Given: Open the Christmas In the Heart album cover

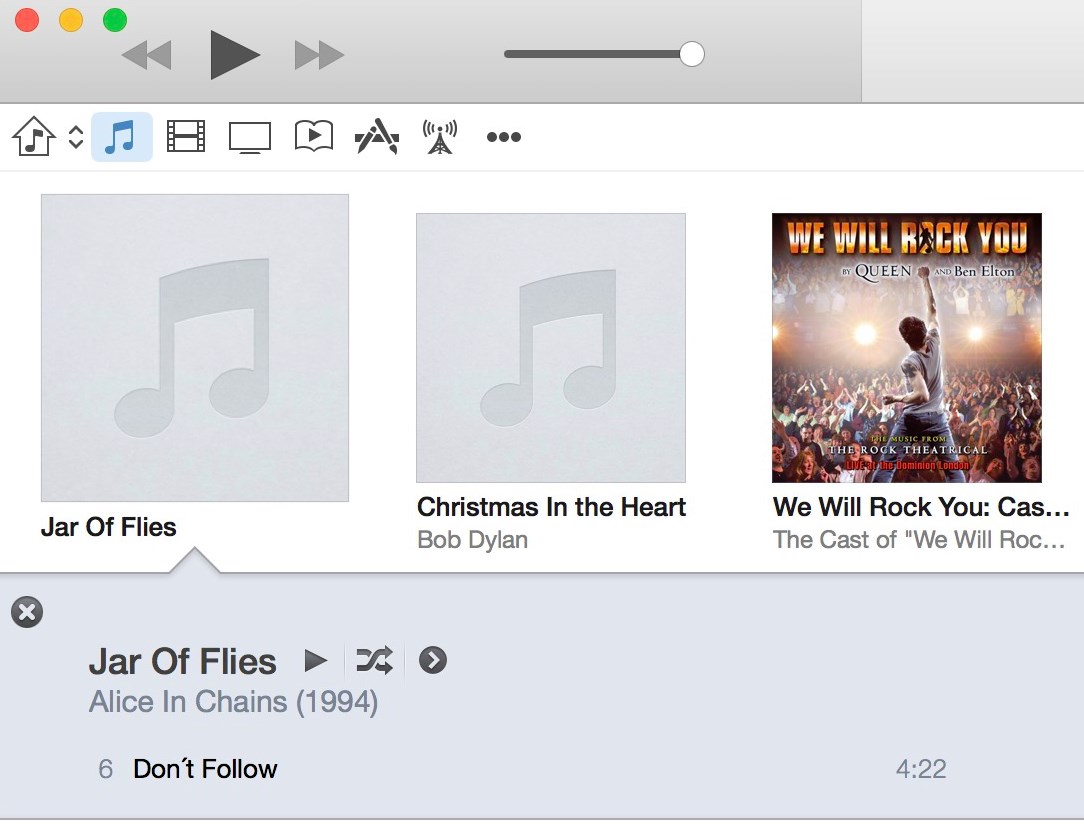Looking at the screenshot, I should point(551,348).
